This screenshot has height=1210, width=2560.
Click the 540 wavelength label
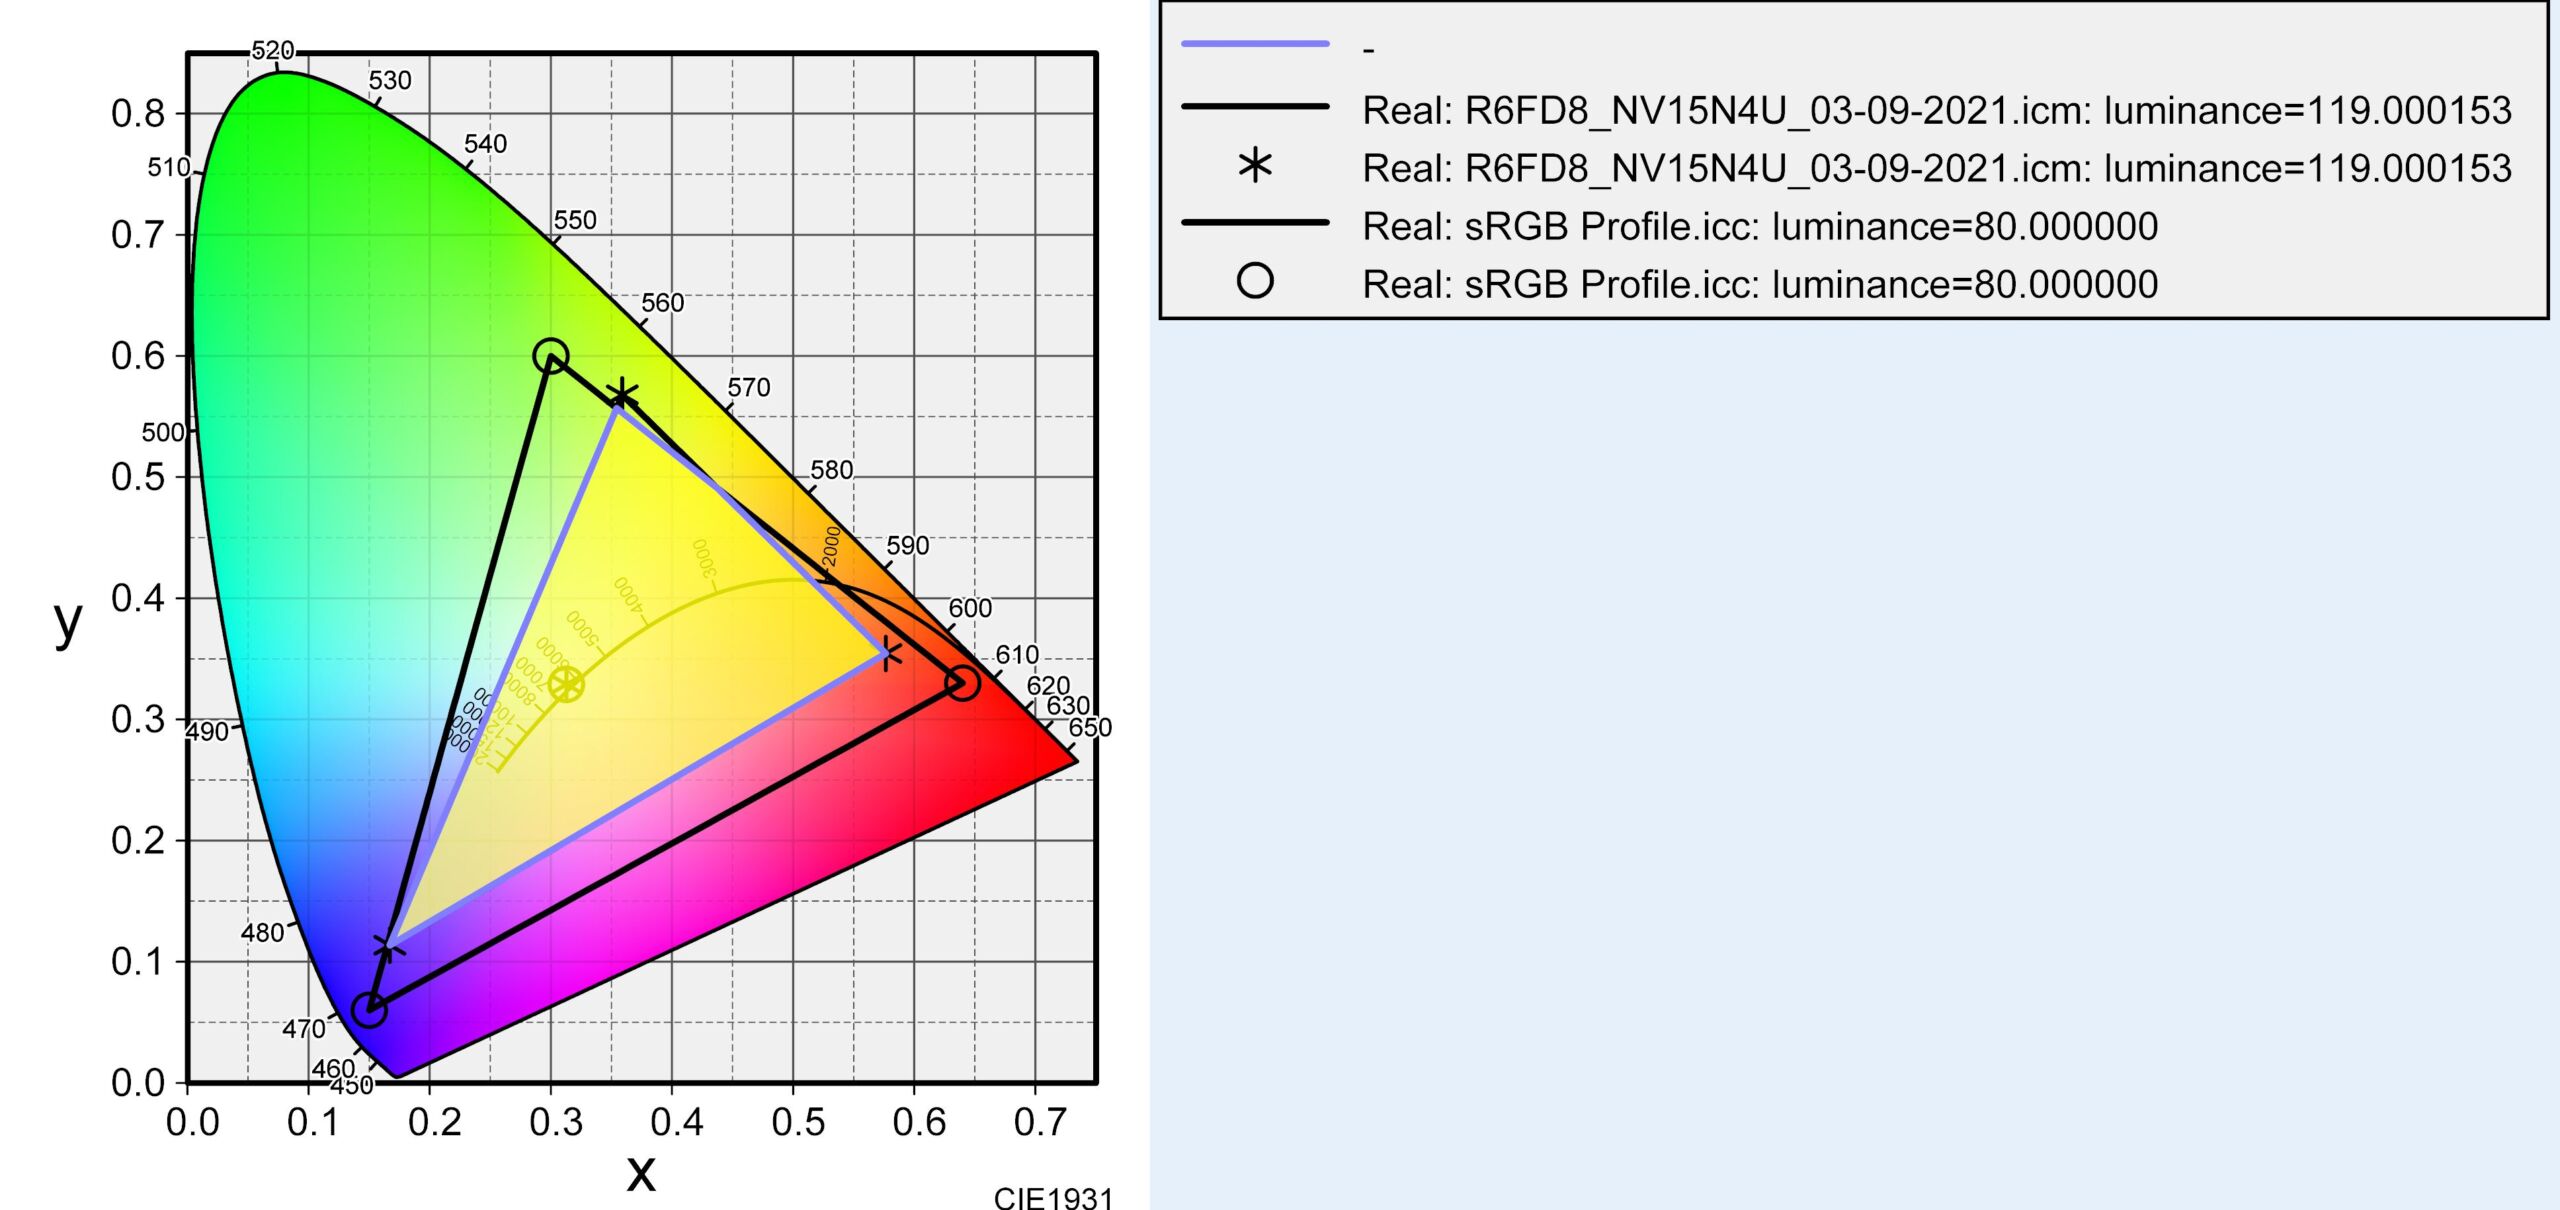[485, 144]
